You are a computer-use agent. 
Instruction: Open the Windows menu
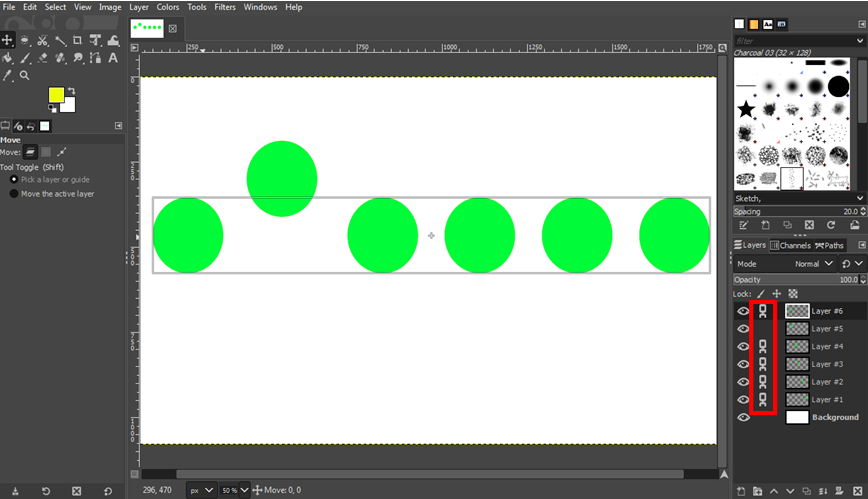[x=260, y=7]
